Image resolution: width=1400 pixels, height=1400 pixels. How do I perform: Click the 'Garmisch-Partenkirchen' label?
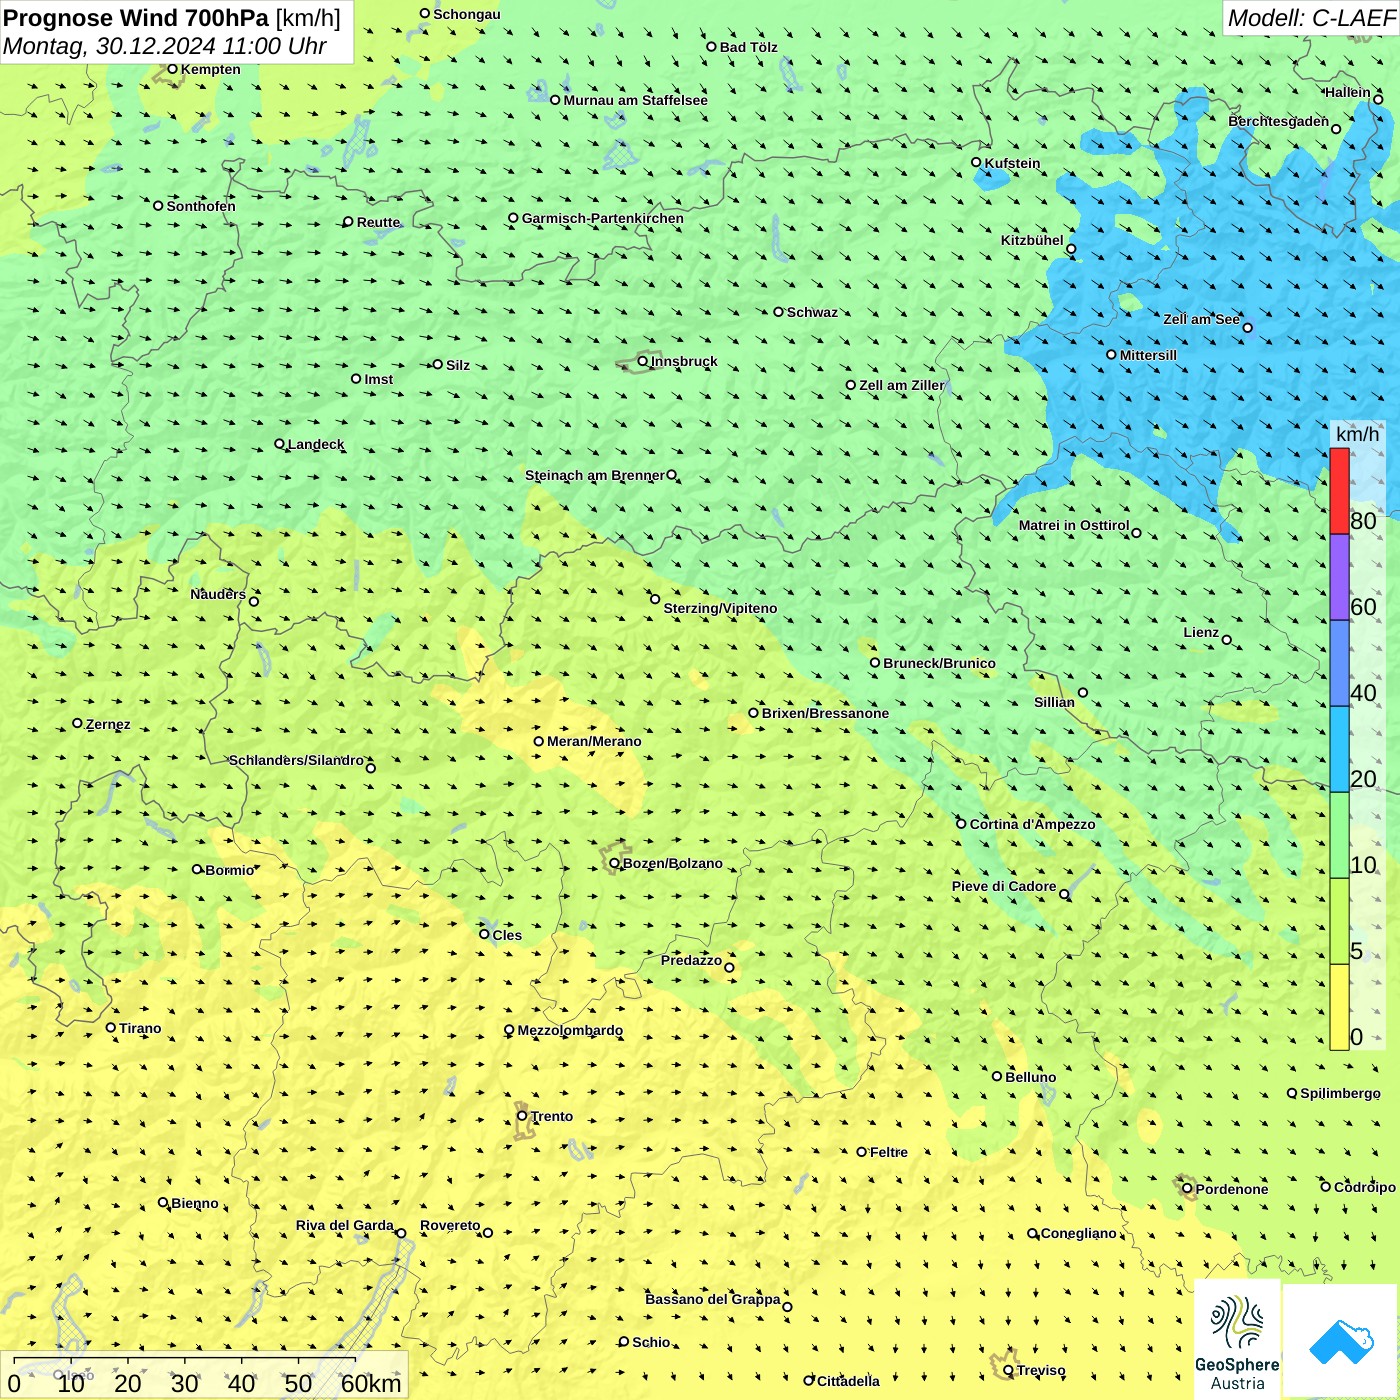(603, 218)
